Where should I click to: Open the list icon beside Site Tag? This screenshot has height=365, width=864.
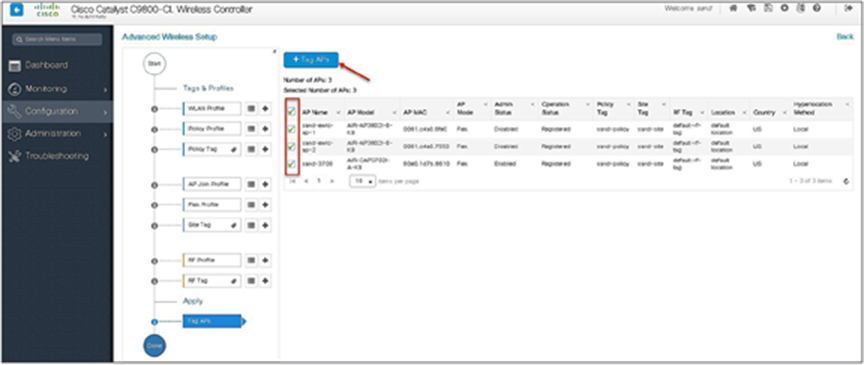pyautogui.click(x=251, y=225)
